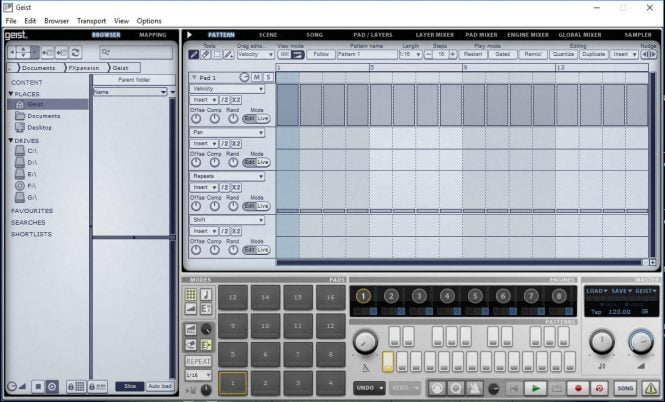
Task: Click the Remix button
Action: (x=533, y=54)
